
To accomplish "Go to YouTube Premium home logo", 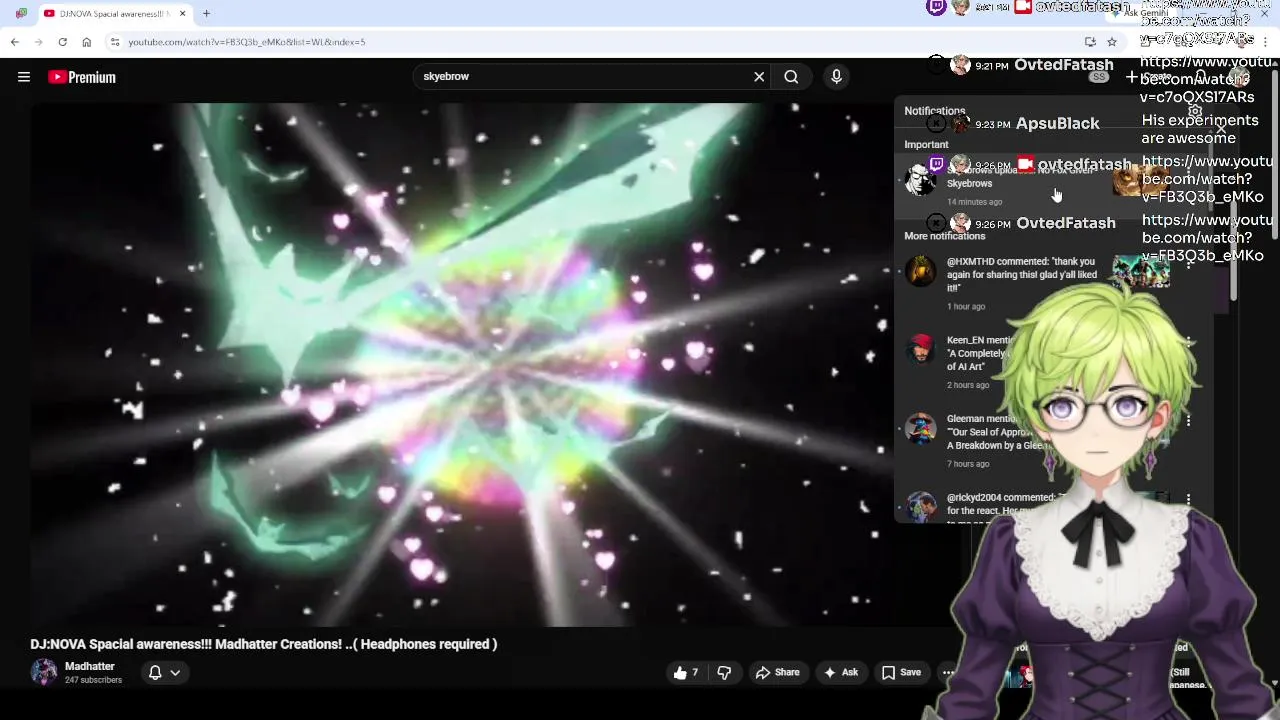I will pyautogui.click(x=82, y=77).
